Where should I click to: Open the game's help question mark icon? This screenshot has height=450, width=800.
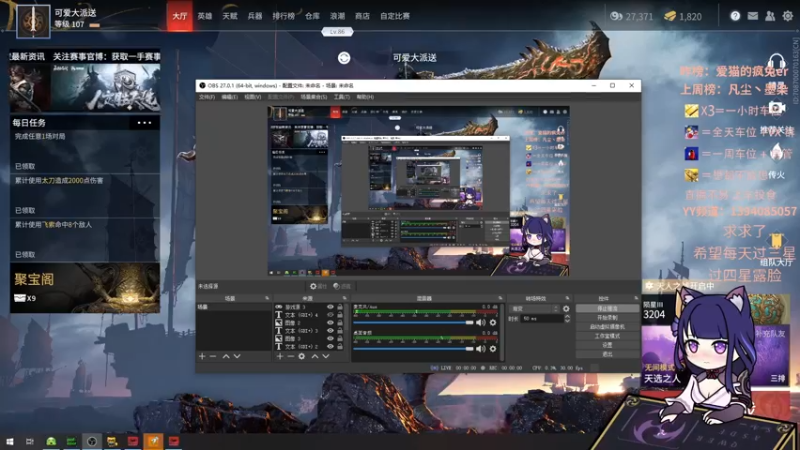coord(735,16)
